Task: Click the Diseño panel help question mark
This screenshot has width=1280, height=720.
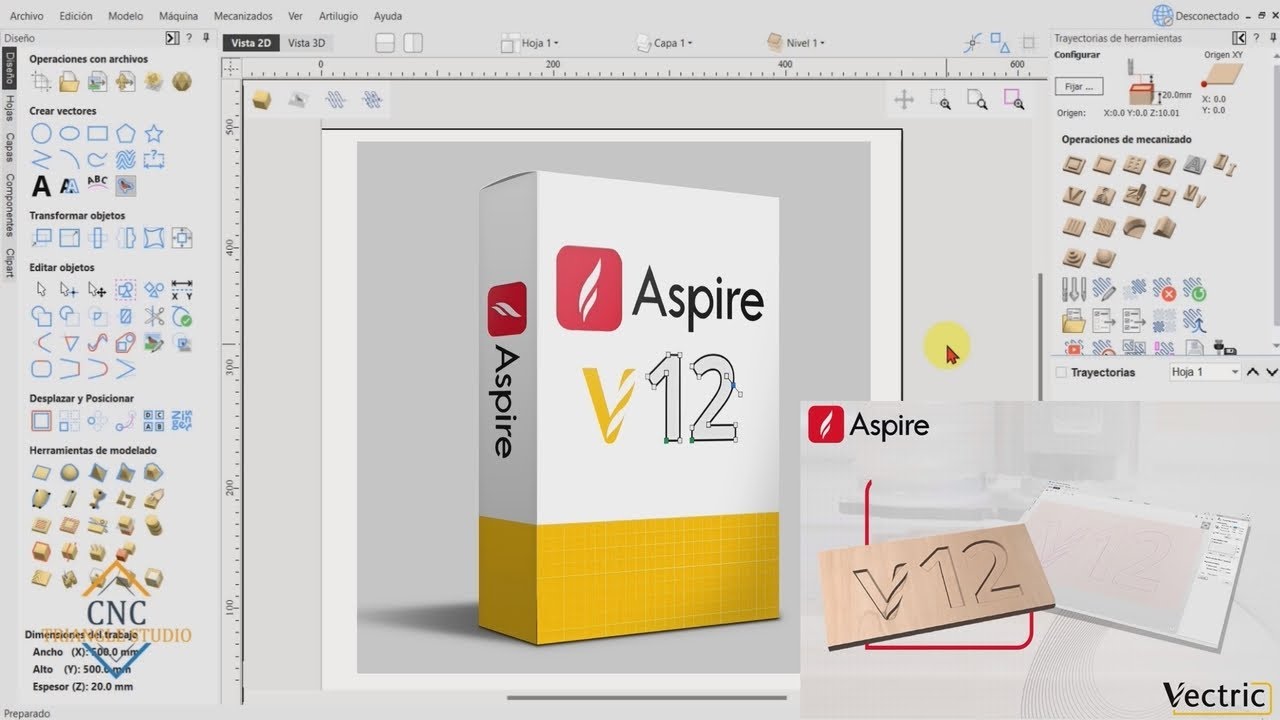Action: point(189,38)
